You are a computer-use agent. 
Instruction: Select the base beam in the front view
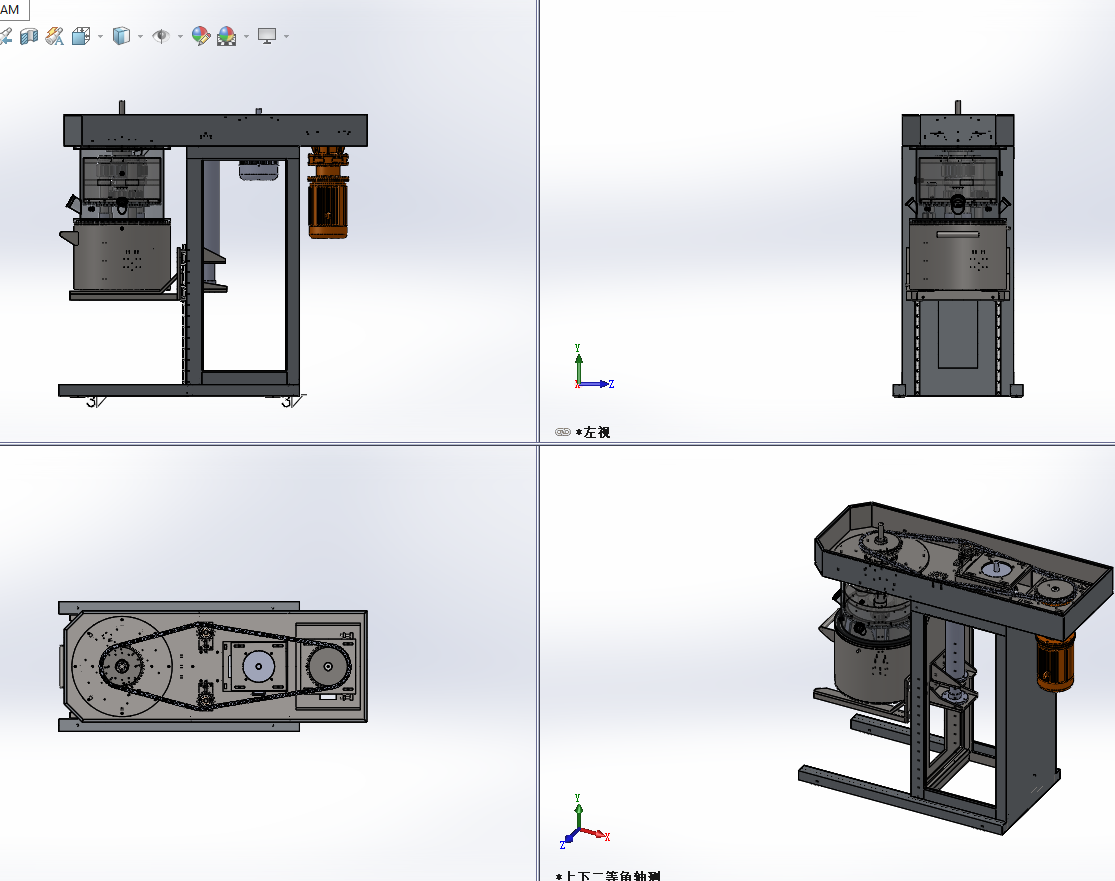point(178,390)
